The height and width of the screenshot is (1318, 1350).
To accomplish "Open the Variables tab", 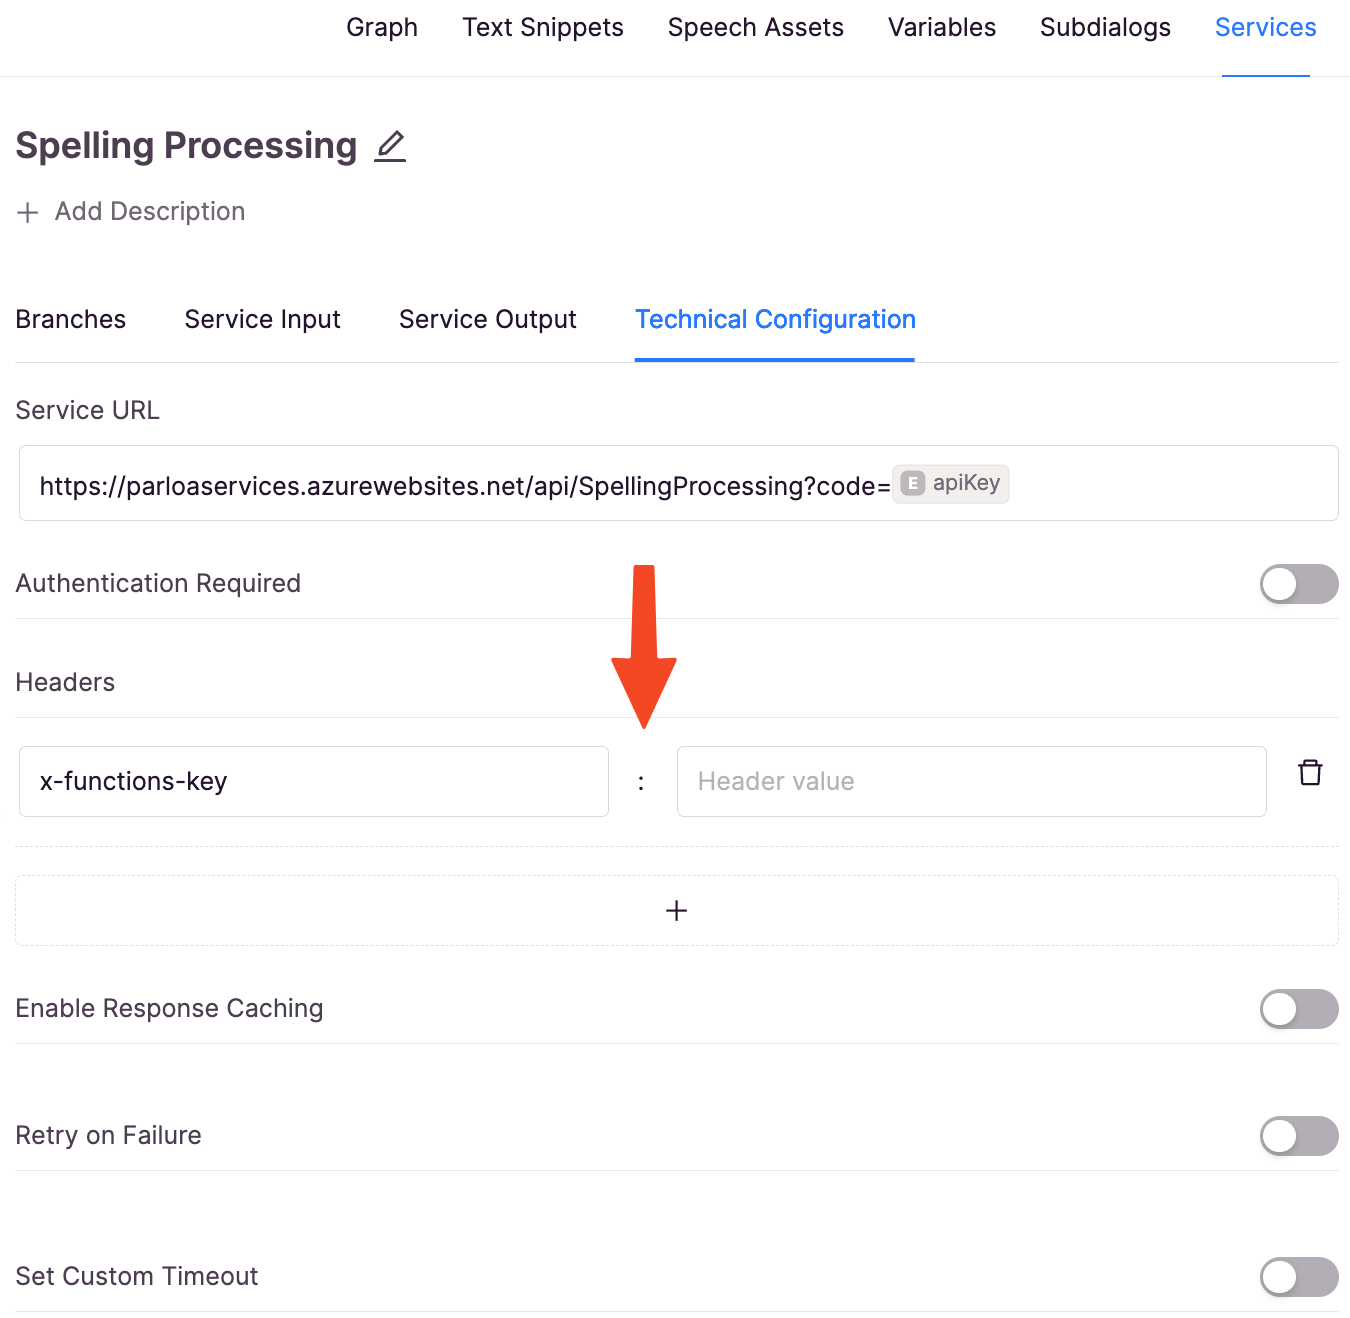I will click(x=942, y=28).
